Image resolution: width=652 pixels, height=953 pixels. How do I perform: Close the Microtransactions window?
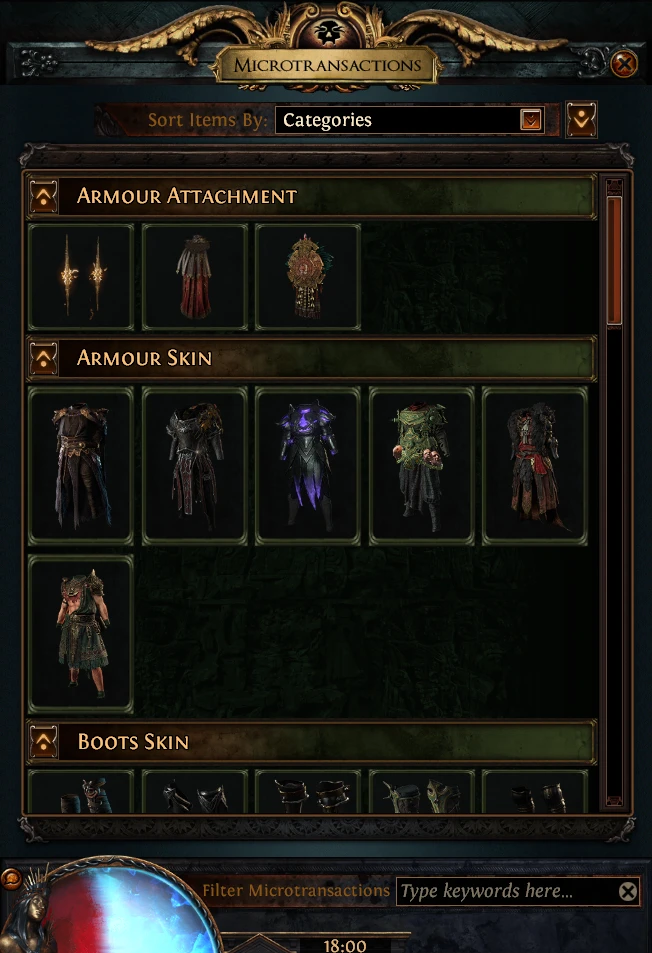tap(624, 63)
